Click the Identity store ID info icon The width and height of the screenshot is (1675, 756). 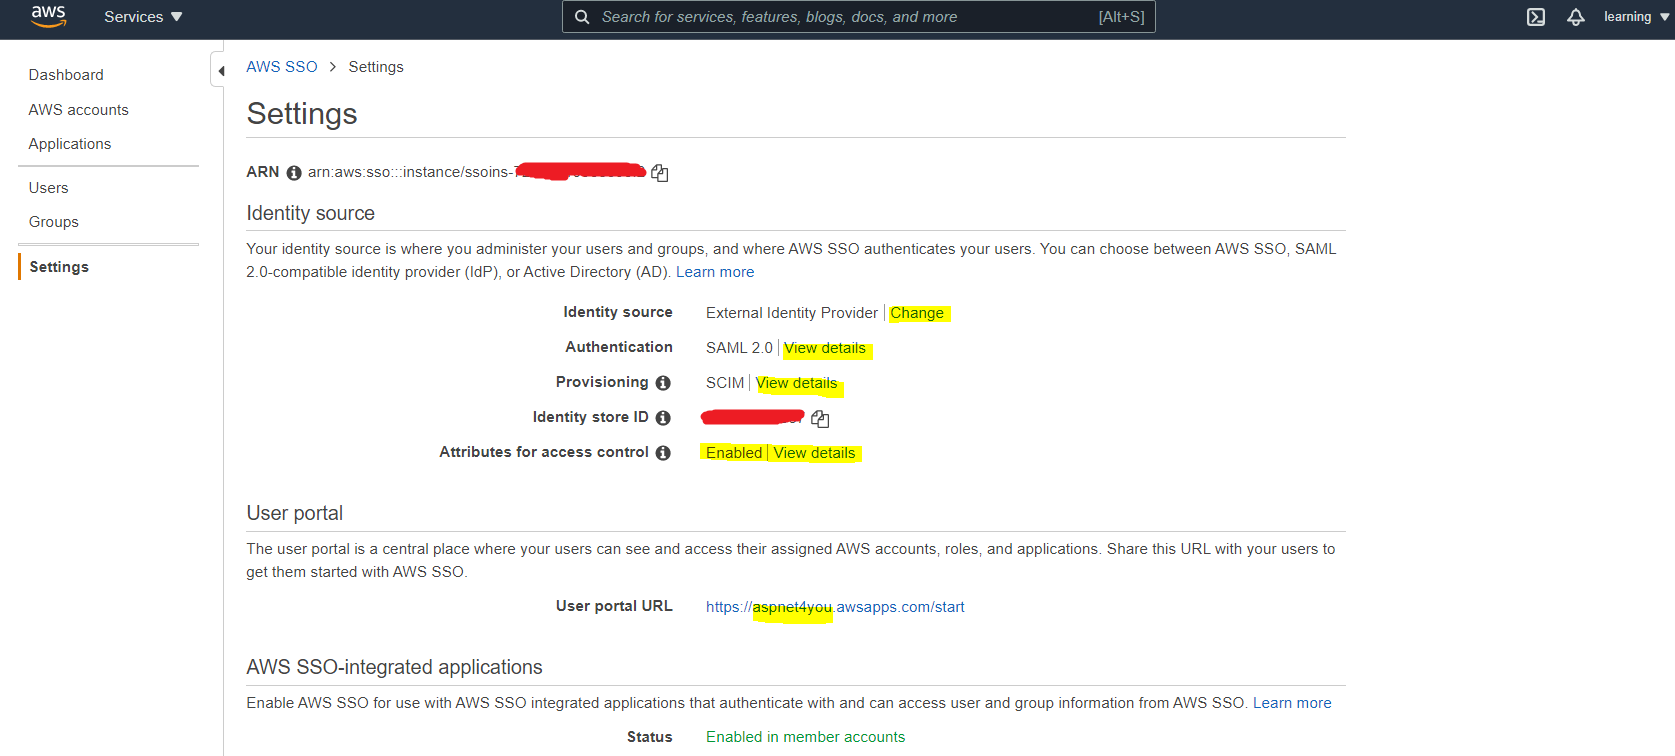(x=663, y=418)
